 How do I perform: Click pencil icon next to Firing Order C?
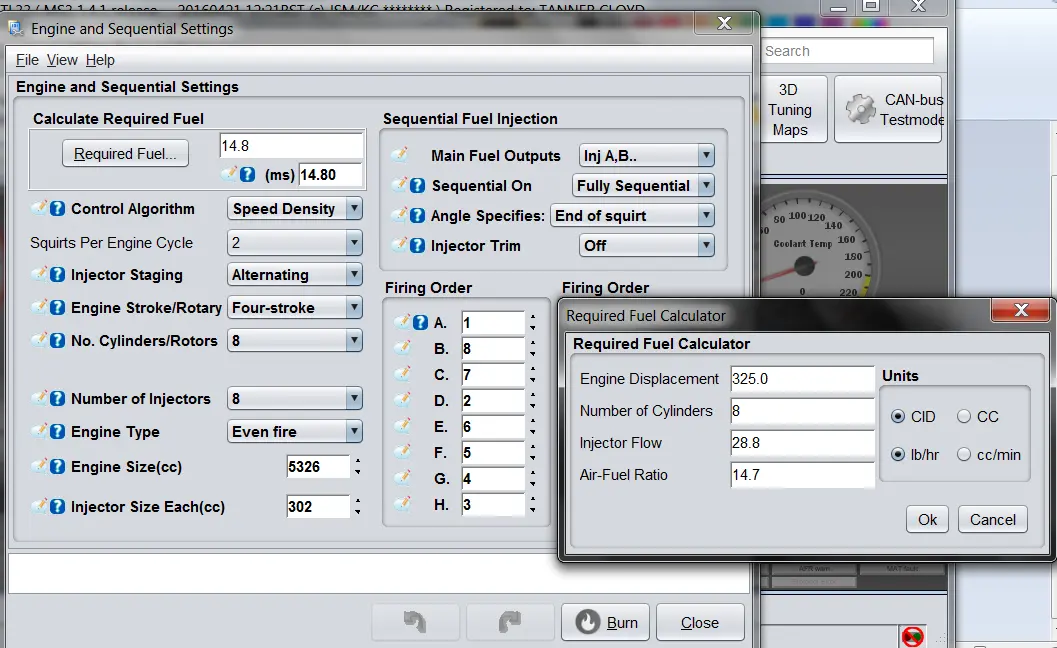pos(402,374)
